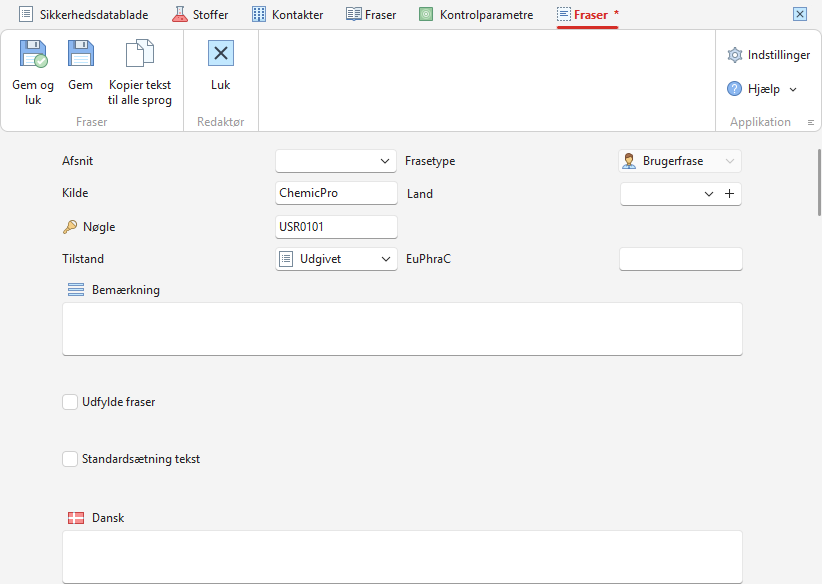Click the Danish flag icon
Screen dimensions: 822x584
[76, 518]
